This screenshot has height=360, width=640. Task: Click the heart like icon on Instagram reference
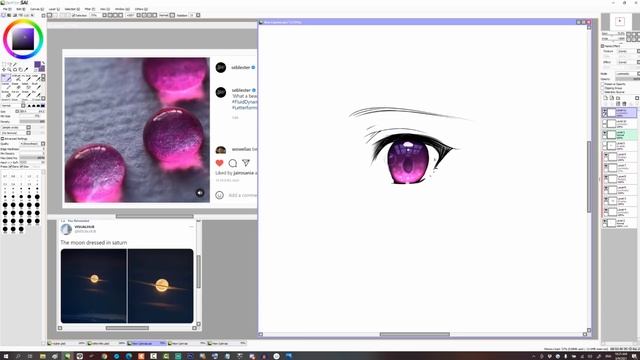(x=220, y=163)
